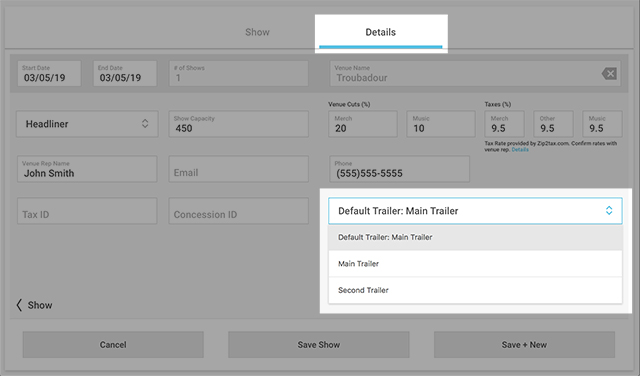640x376 pixels.
Task: Open the Details tab
Action: pos(380,32)
